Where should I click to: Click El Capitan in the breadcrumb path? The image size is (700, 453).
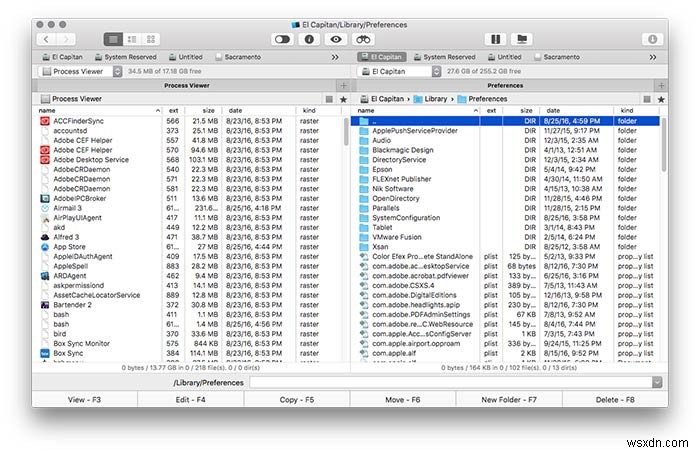click(382, 99)
